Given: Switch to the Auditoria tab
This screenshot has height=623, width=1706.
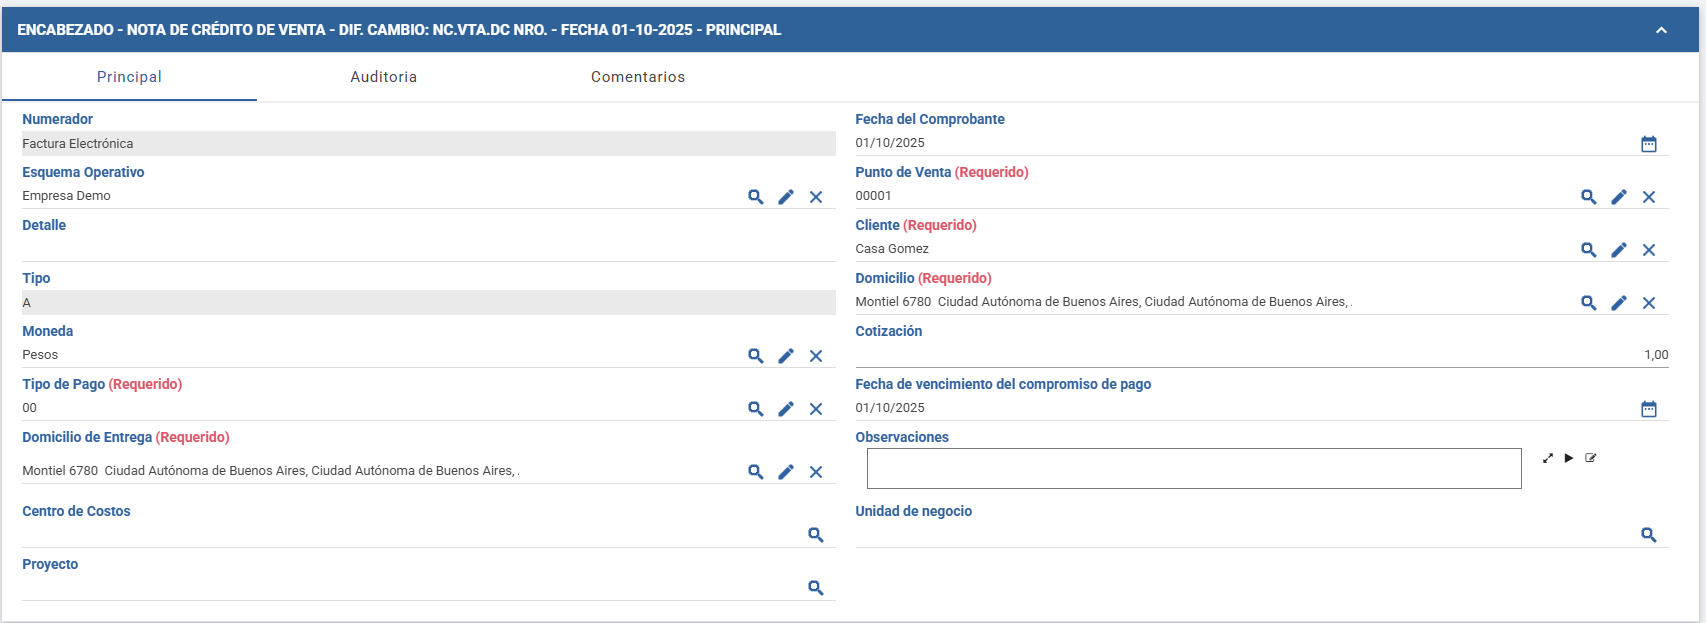Looking at the screenshot, I should 384,77.
